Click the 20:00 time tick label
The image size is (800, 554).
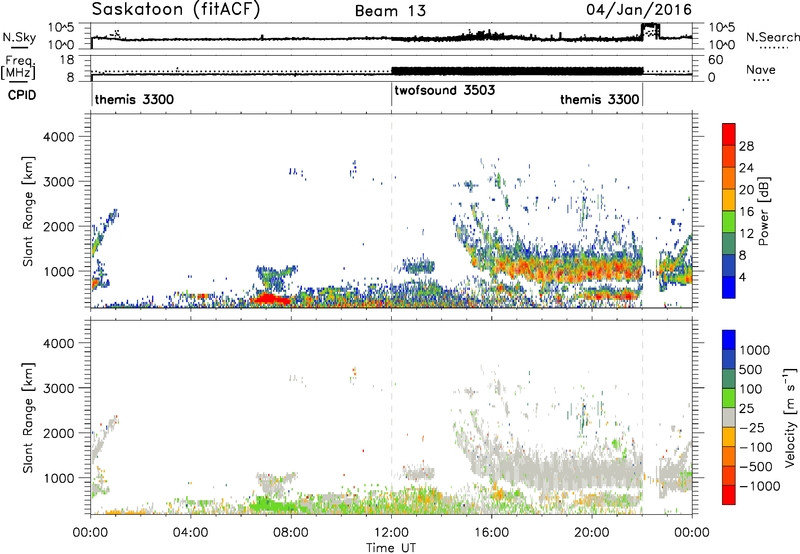592,533
